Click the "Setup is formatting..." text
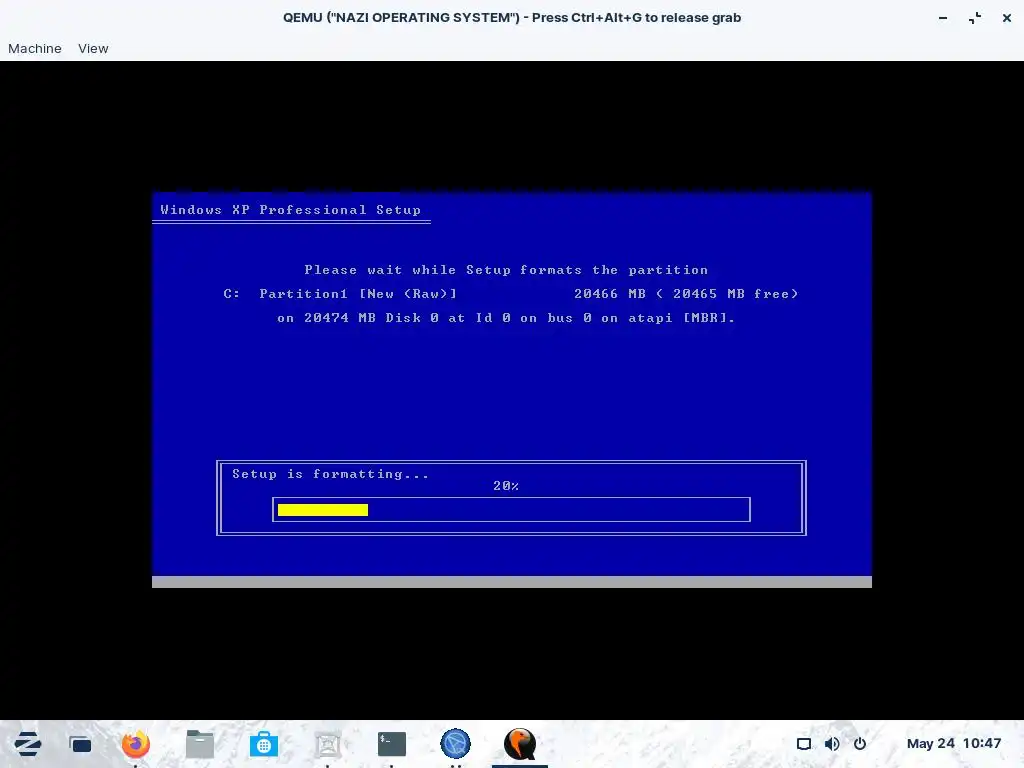This screenshot has width=1024, height=768. point(330,474)
